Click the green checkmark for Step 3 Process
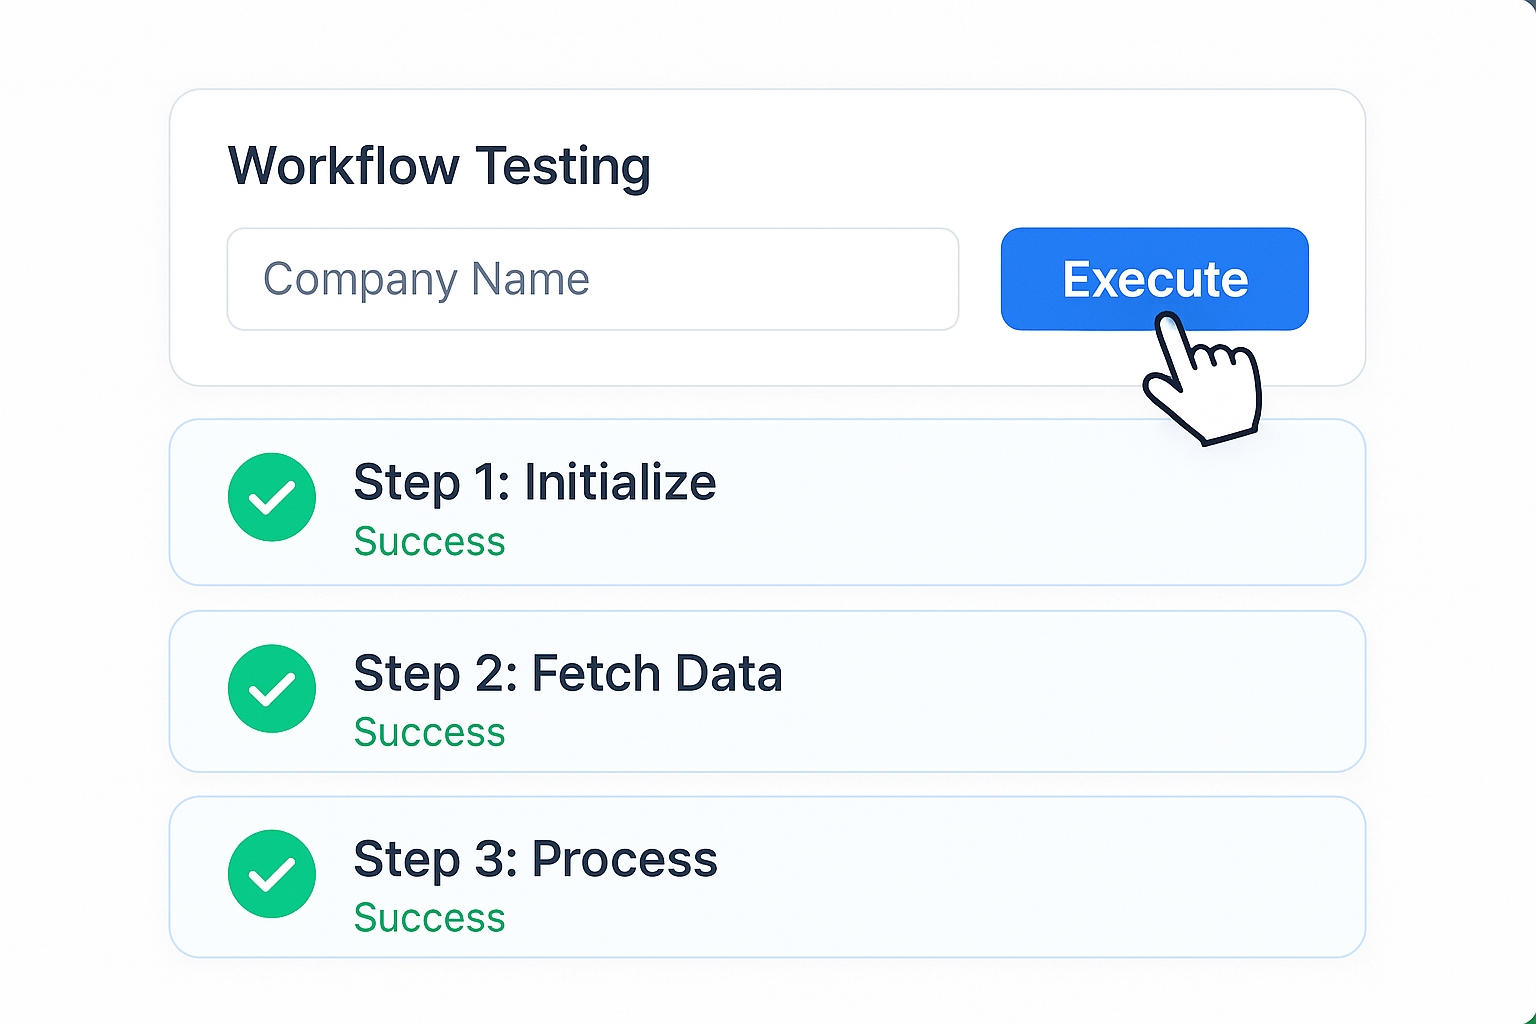The image size is (1536, 1024). tap(272, 873)
